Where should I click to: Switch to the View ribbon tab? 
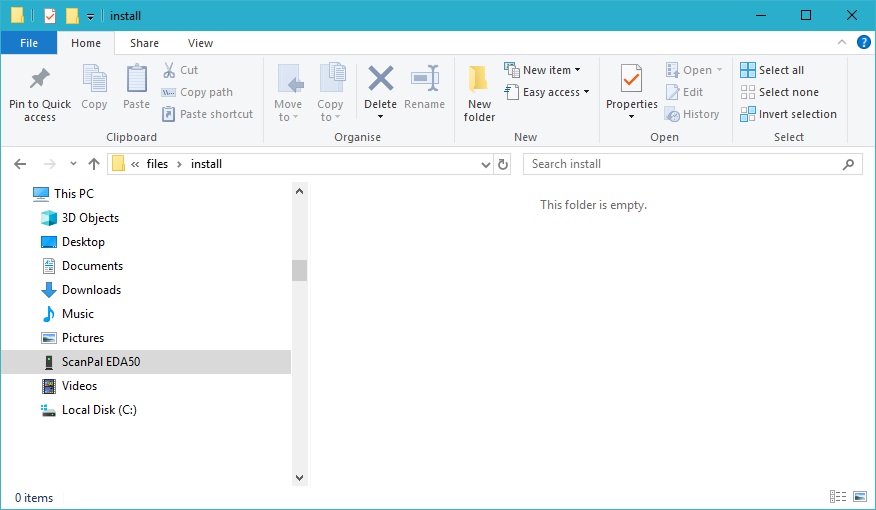tap(200, 43)
